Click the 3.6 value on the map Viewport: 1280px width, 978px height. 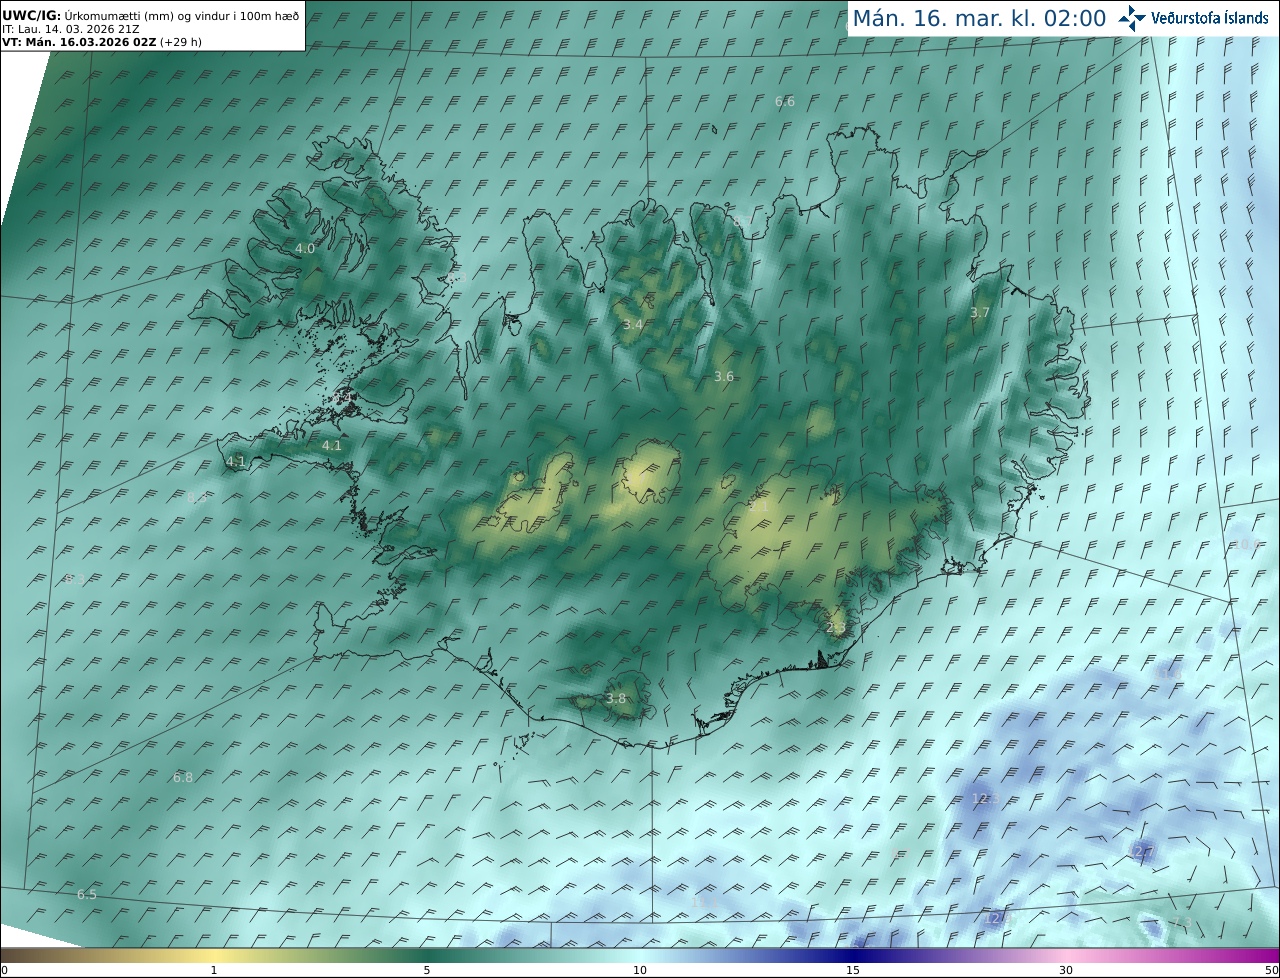pos(724,376)
